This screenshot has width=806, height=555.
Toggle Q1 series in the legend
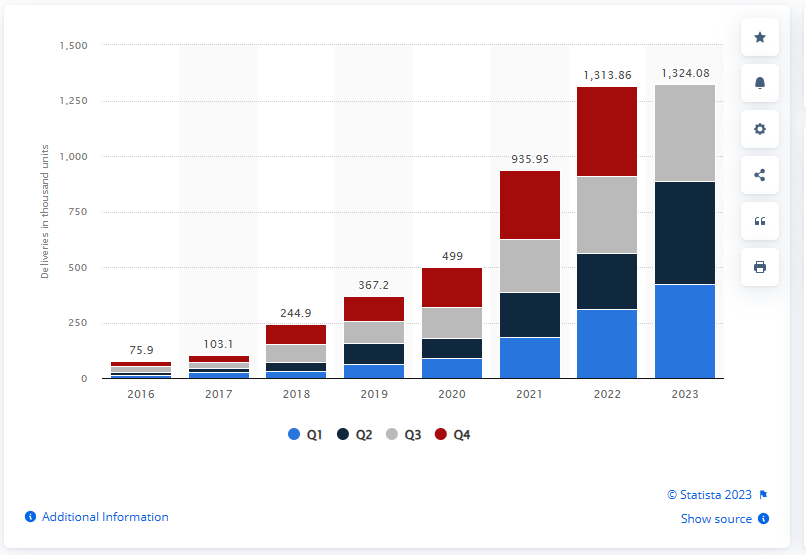pyautogui.click(x=305, y=435)
